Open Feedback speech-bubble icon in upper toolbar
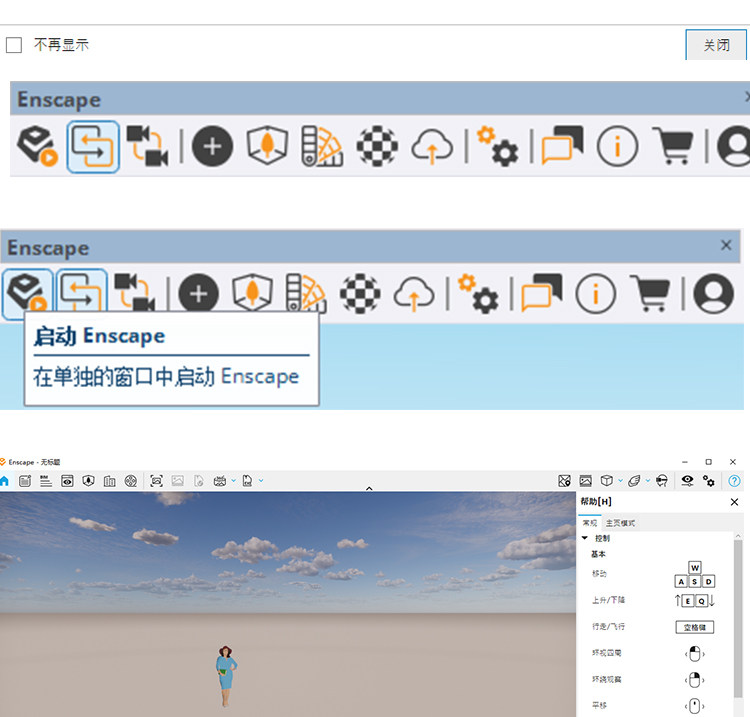750x717 pixels. 562,145
